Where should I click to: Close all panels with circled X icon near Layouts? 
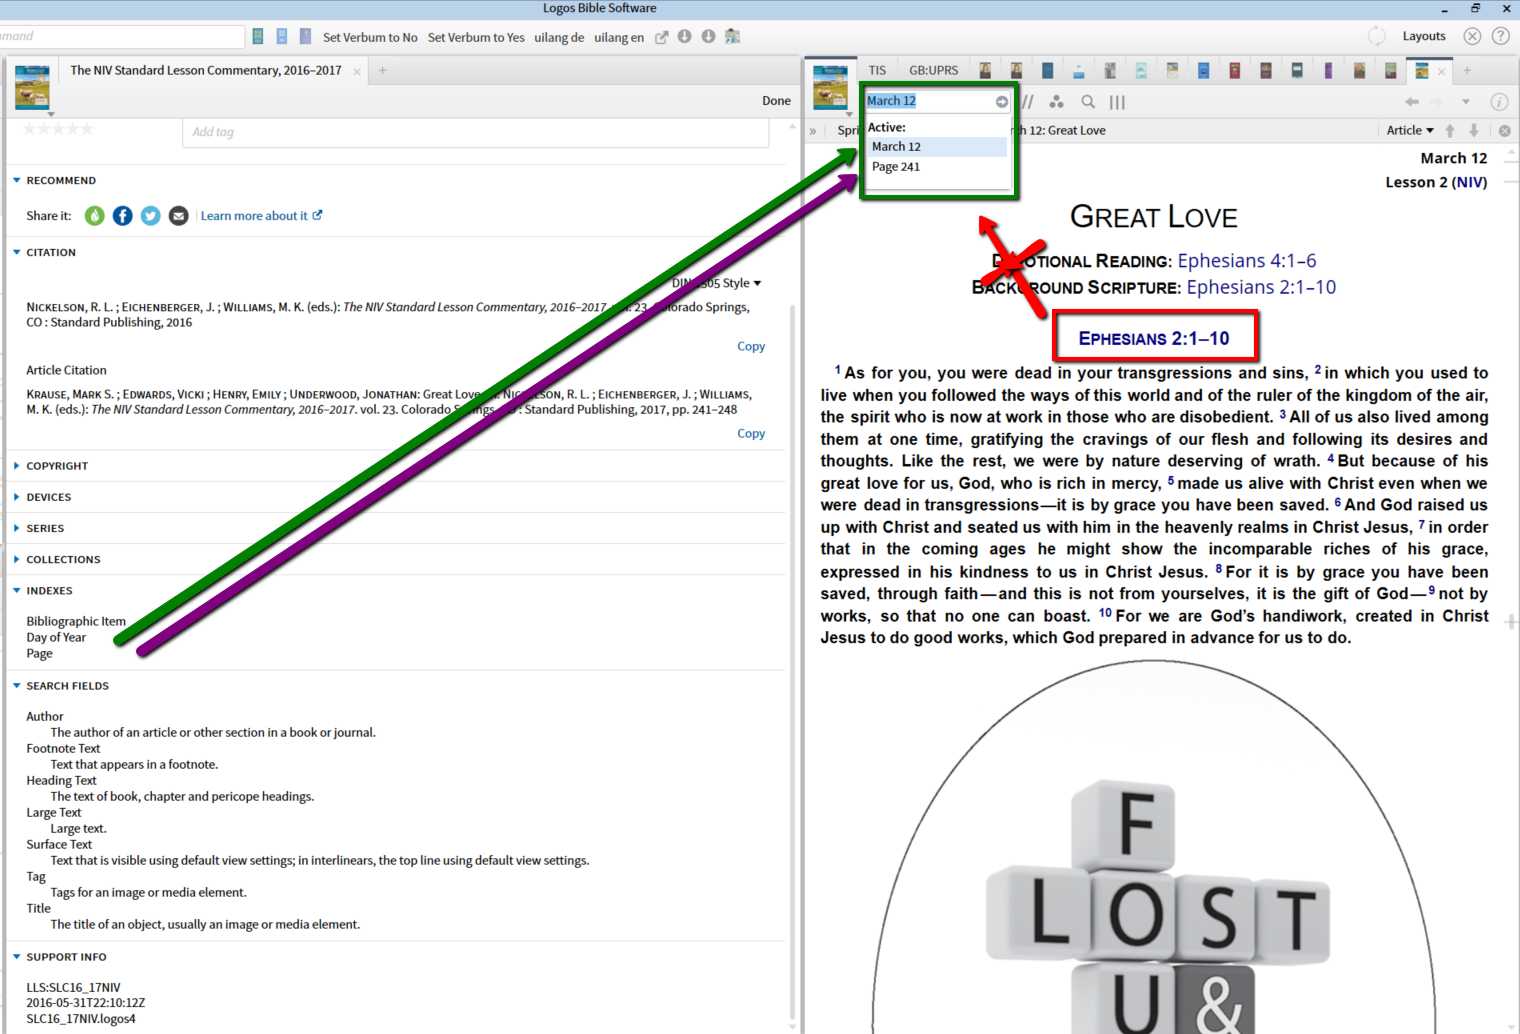coord(1472,36)
